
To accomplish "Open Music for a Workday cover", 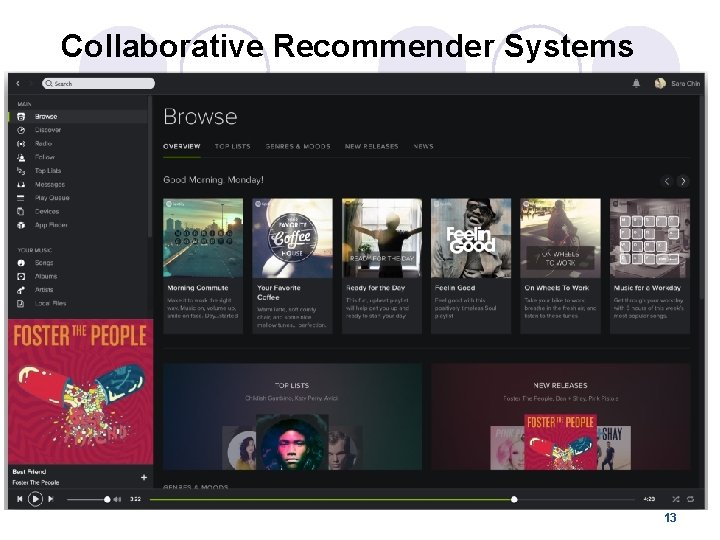I will pyautogui.click(x=650, y=238).
